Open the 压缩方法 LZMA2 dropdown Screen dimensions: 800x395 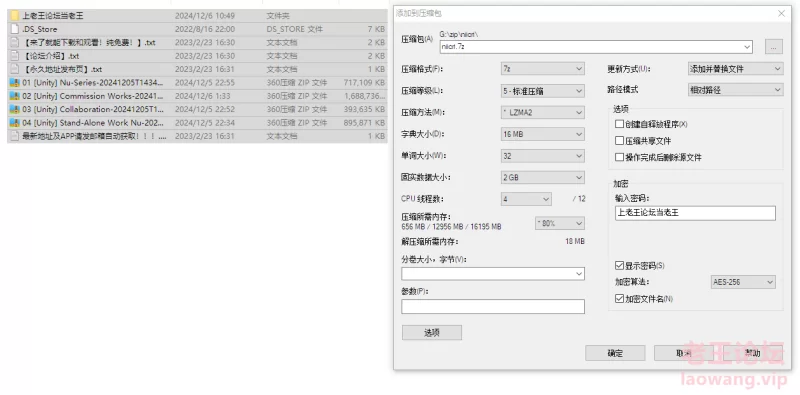point(543,112)
